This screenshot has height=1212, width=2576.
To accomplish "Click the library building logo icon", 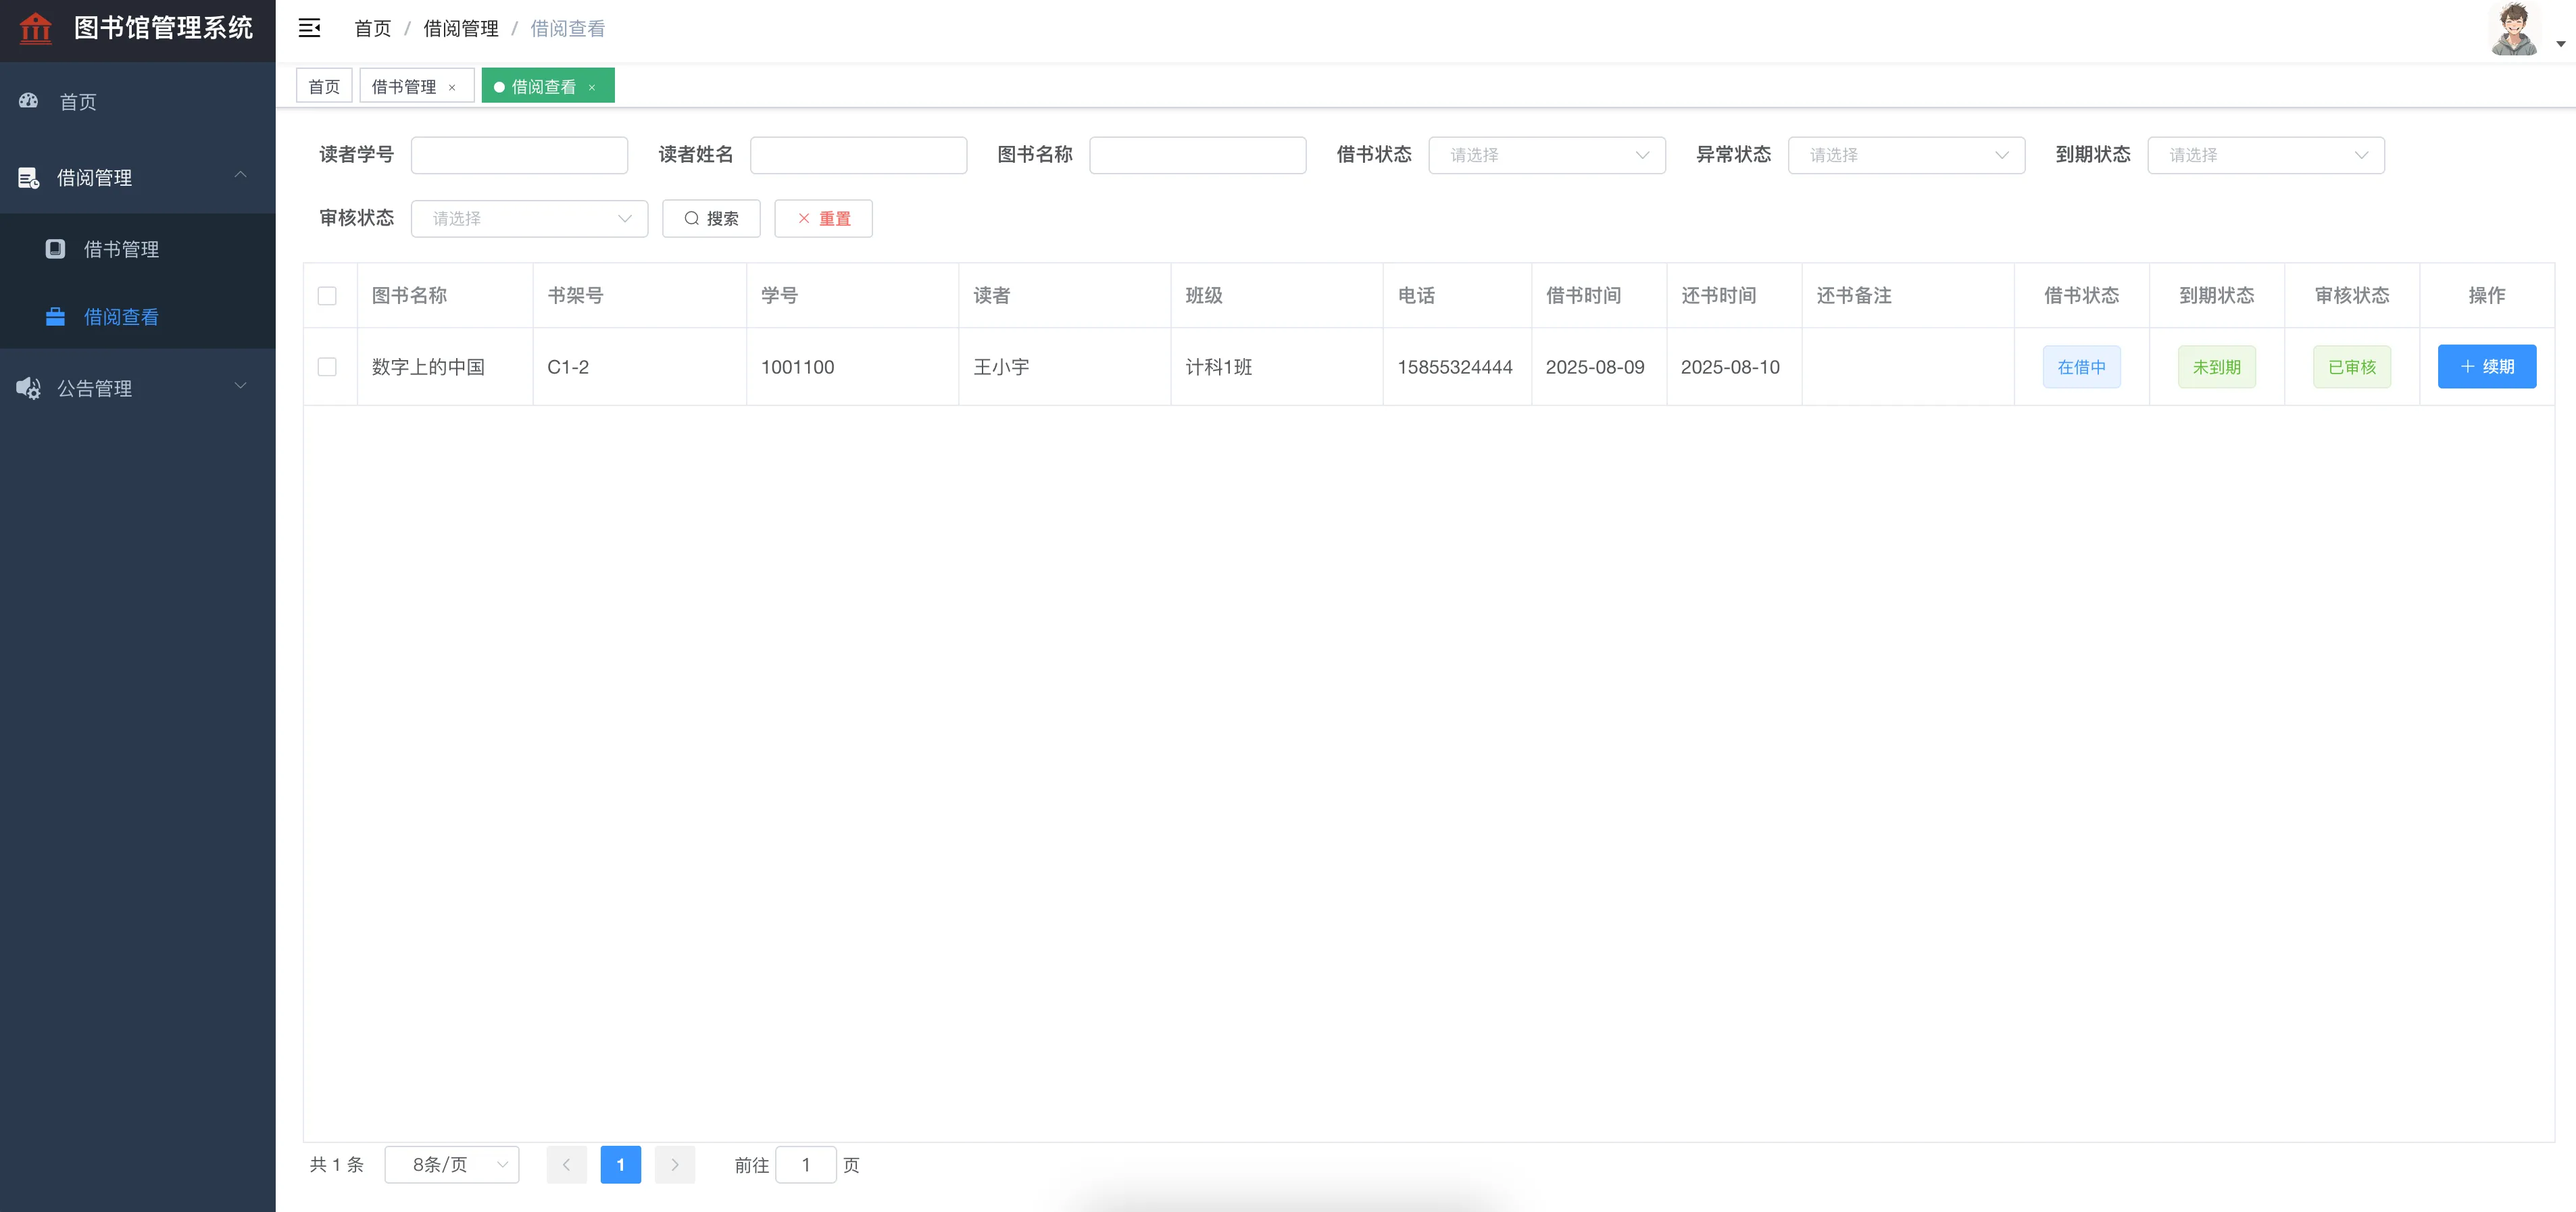I will tap(35, 28).
